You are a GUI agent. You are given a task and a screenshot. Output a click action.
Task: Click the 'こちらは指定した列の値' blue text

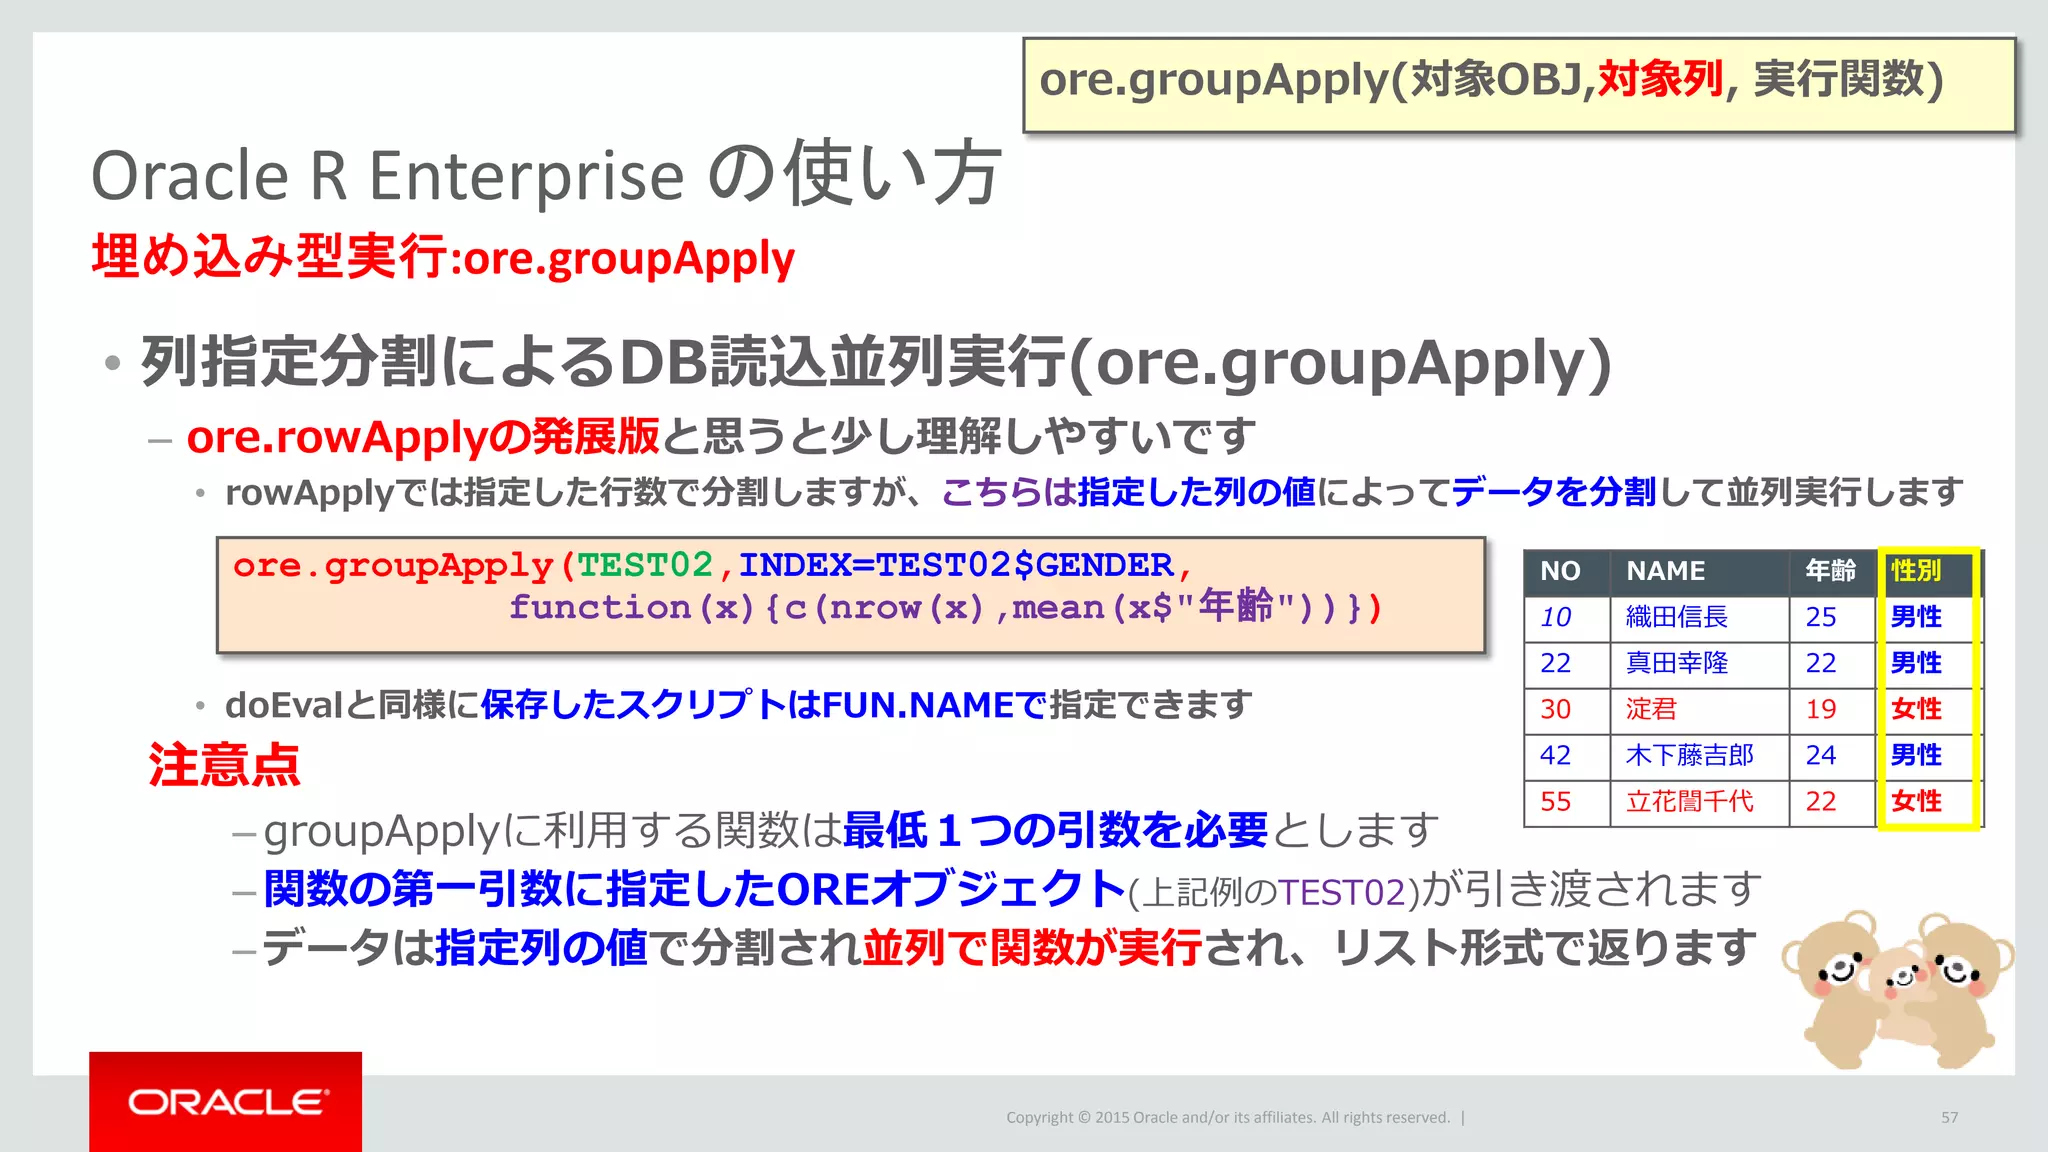pyautogui.click(x=1128, y=492)
